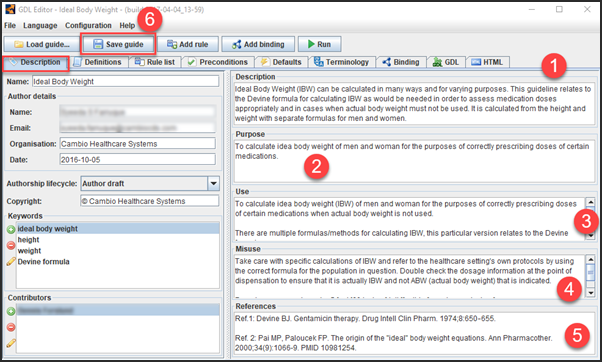The image size is (602, 362).
Task: Open the Configuration menu
Action: [x=88, y=25]
